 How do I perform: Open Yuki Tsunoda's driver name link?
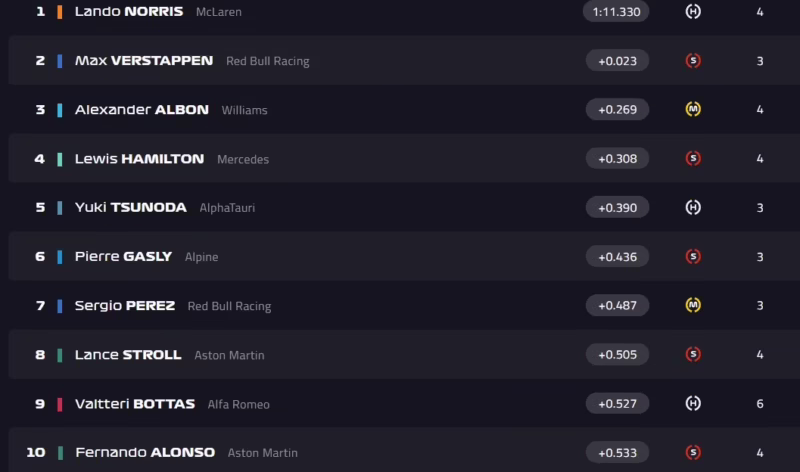click(130, 208)
